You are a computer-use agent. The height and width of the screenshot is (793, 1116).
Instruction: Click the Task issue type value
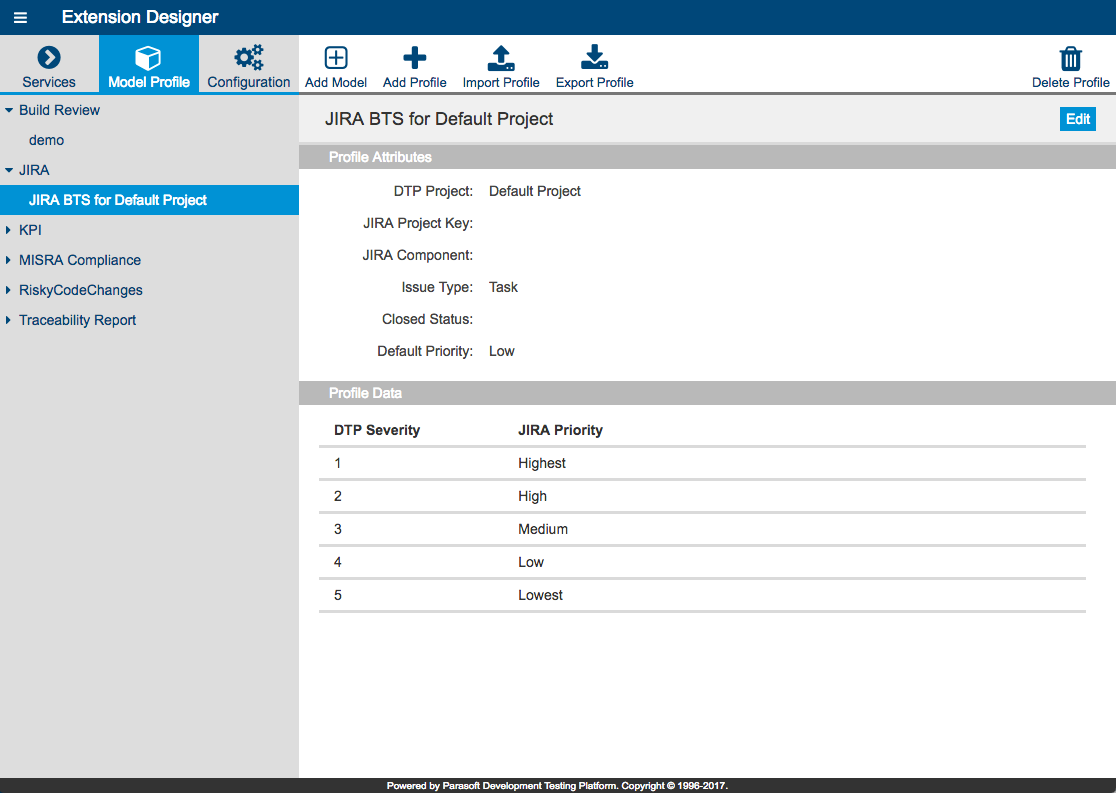coord(503,287)
